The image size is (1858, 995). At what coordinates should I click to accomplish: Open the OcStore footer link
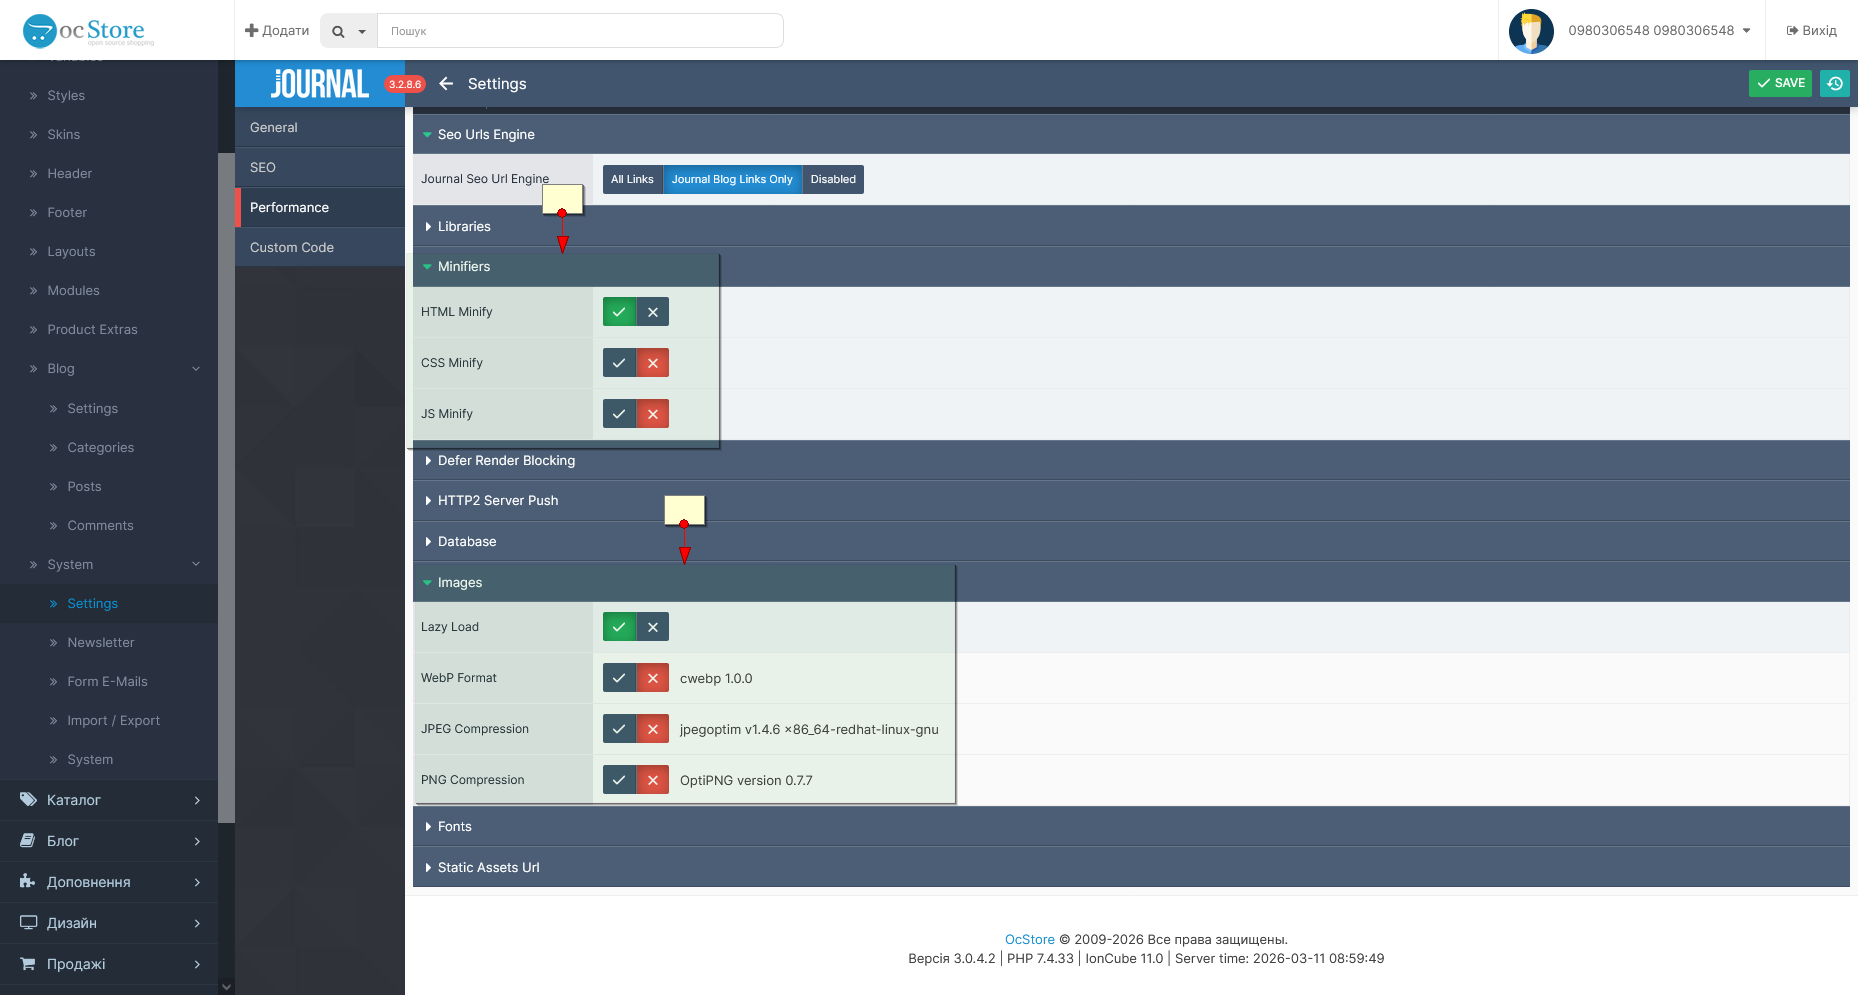(1030, 939)
